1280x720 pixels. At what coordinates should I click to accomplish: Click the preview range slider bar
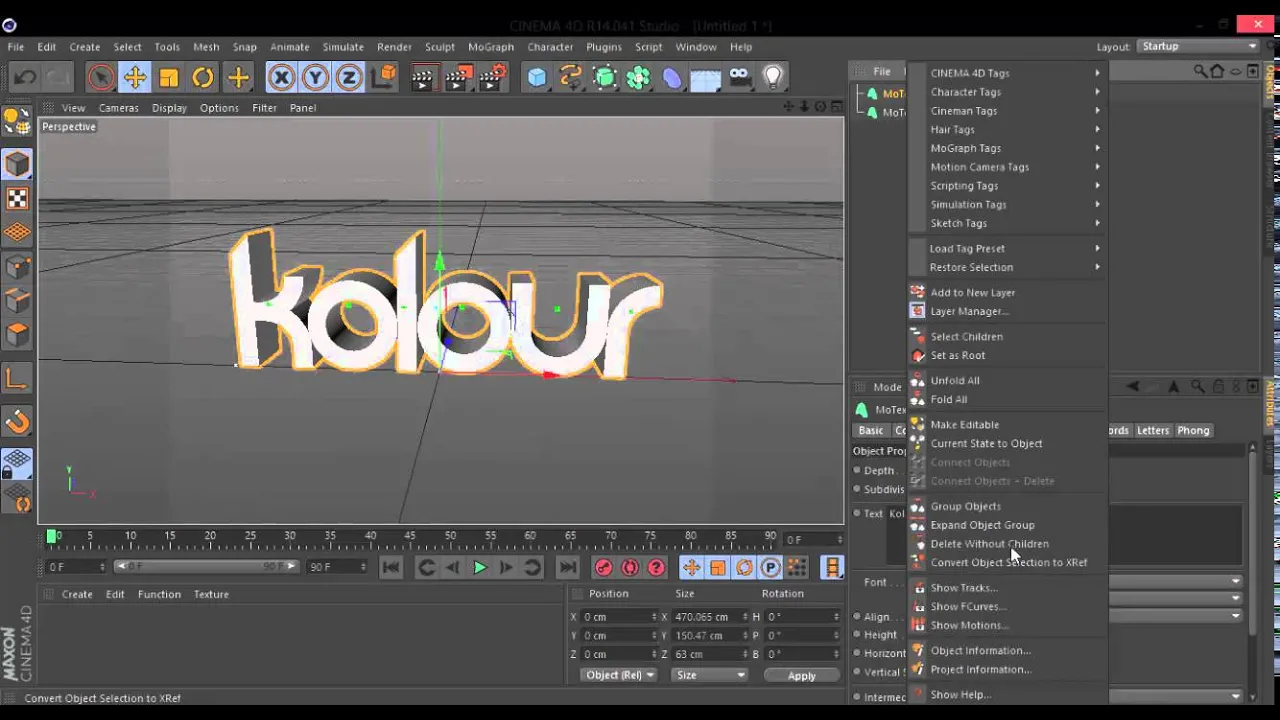[x=206, y=567]
